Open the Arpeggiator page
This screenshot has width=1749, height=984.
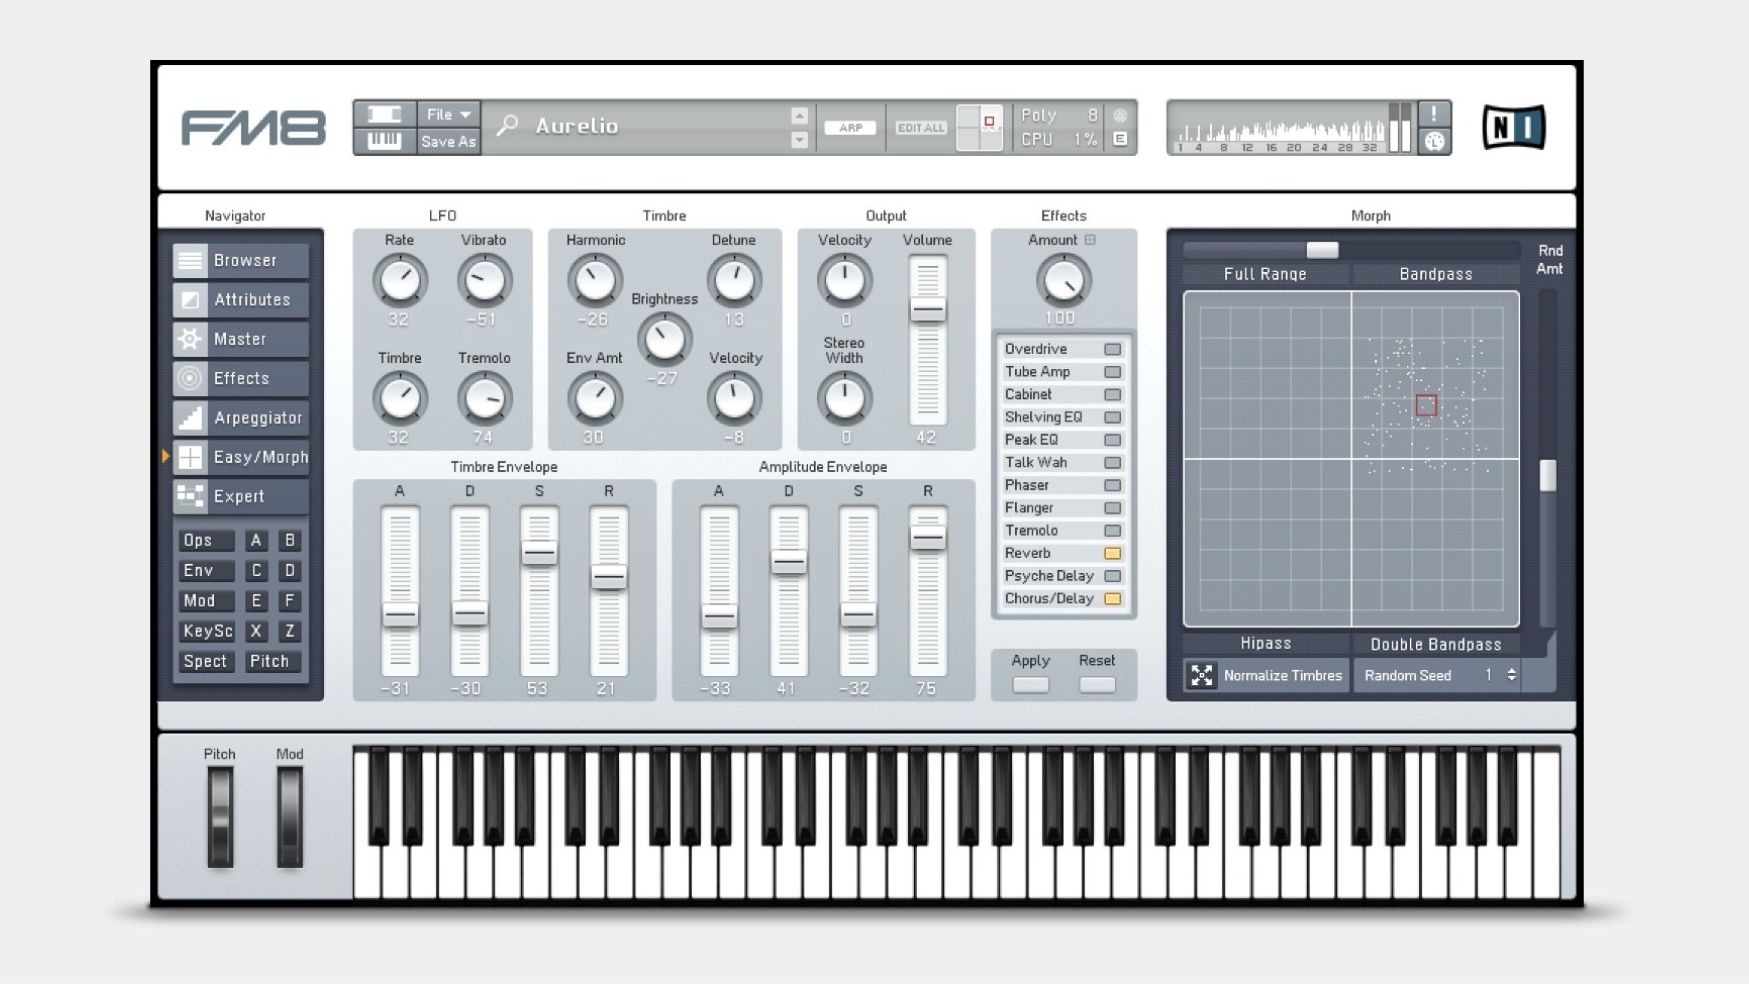[240, 418]
